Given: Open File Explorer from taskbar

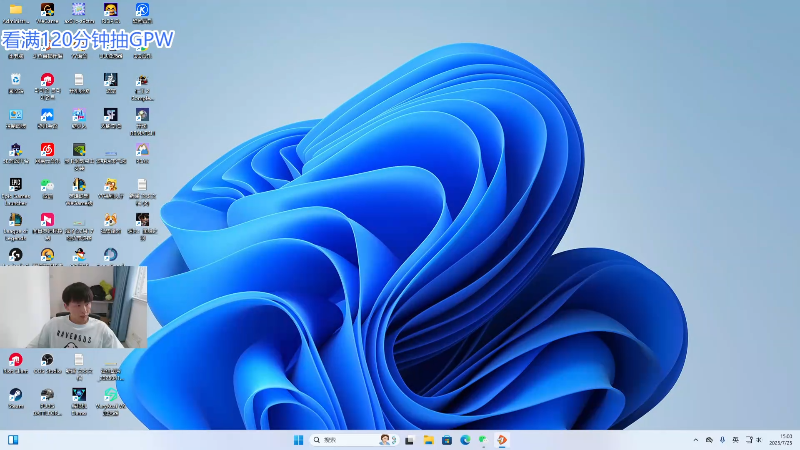Looking at the screenshot, I should pos(429,440).
